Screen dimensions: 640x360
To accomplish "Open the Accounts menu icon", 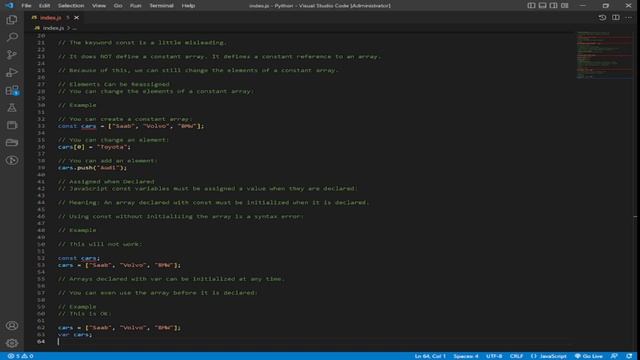I will [12, 325].
